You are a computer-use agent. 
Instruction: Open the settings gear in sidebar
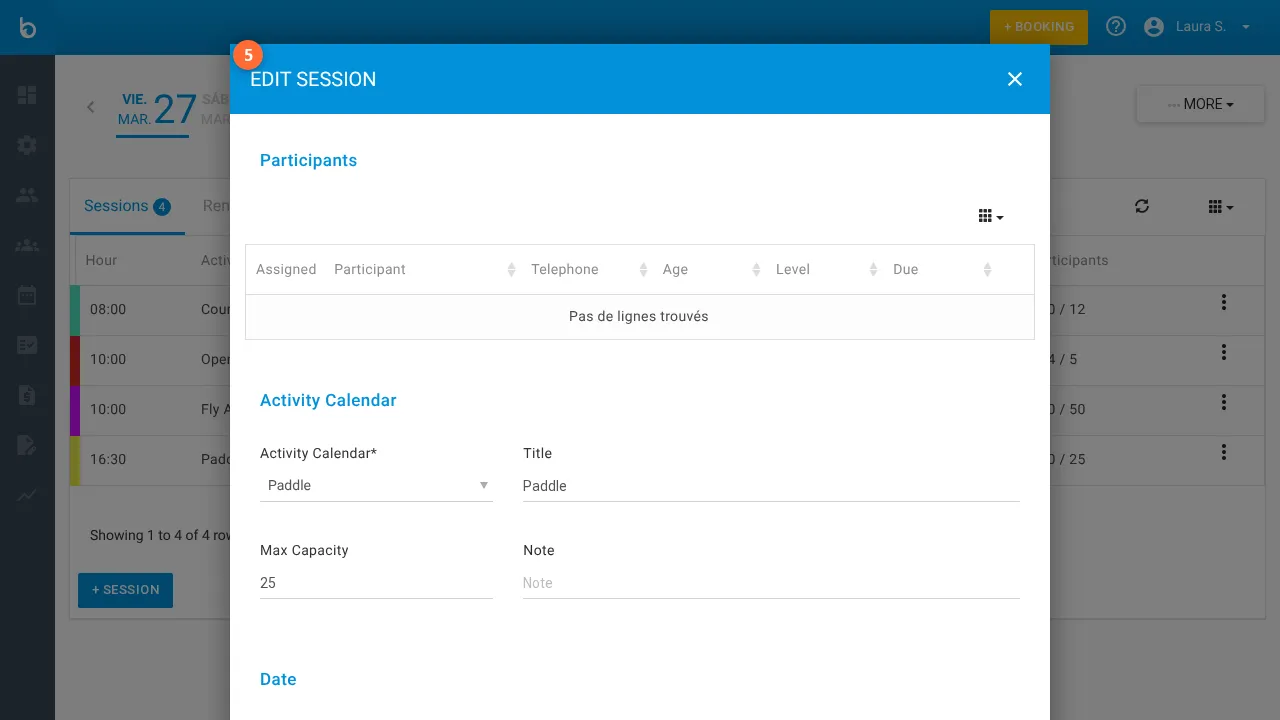click(27, 145)
